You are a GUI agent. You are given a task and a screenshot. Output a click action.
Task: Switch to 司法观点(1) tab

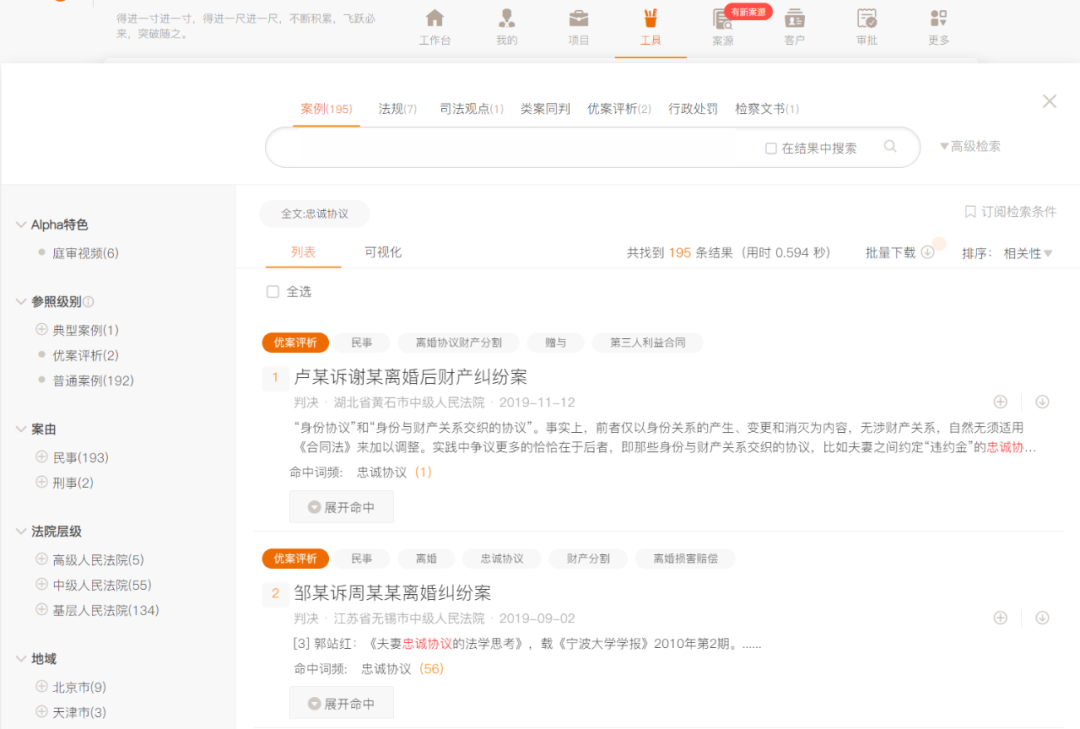coord(472,109)
